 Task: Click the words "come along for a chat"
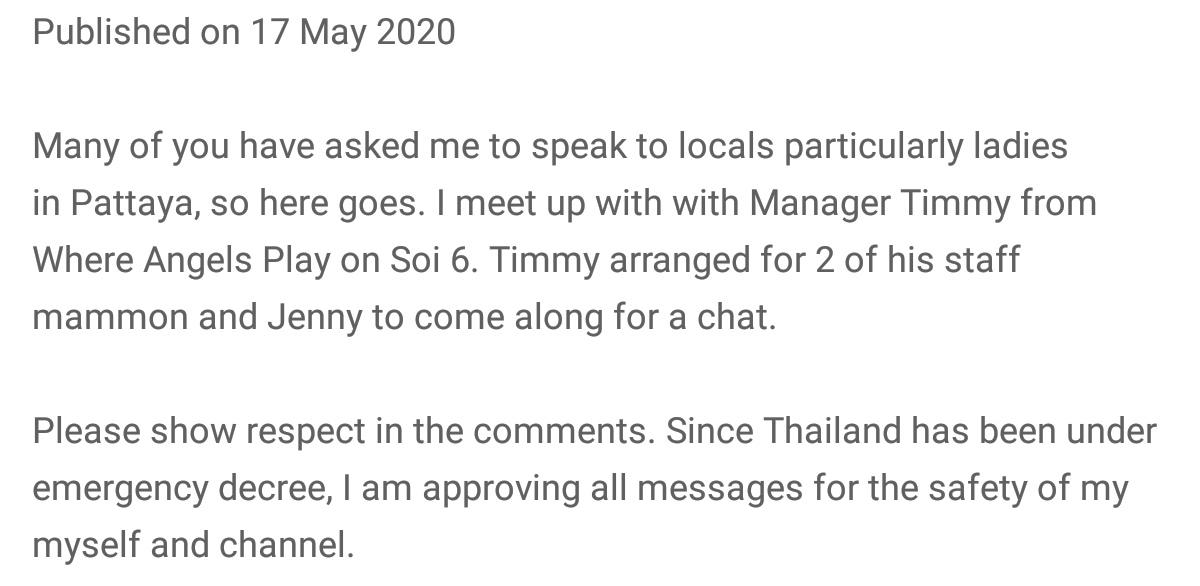coord(594,317)
